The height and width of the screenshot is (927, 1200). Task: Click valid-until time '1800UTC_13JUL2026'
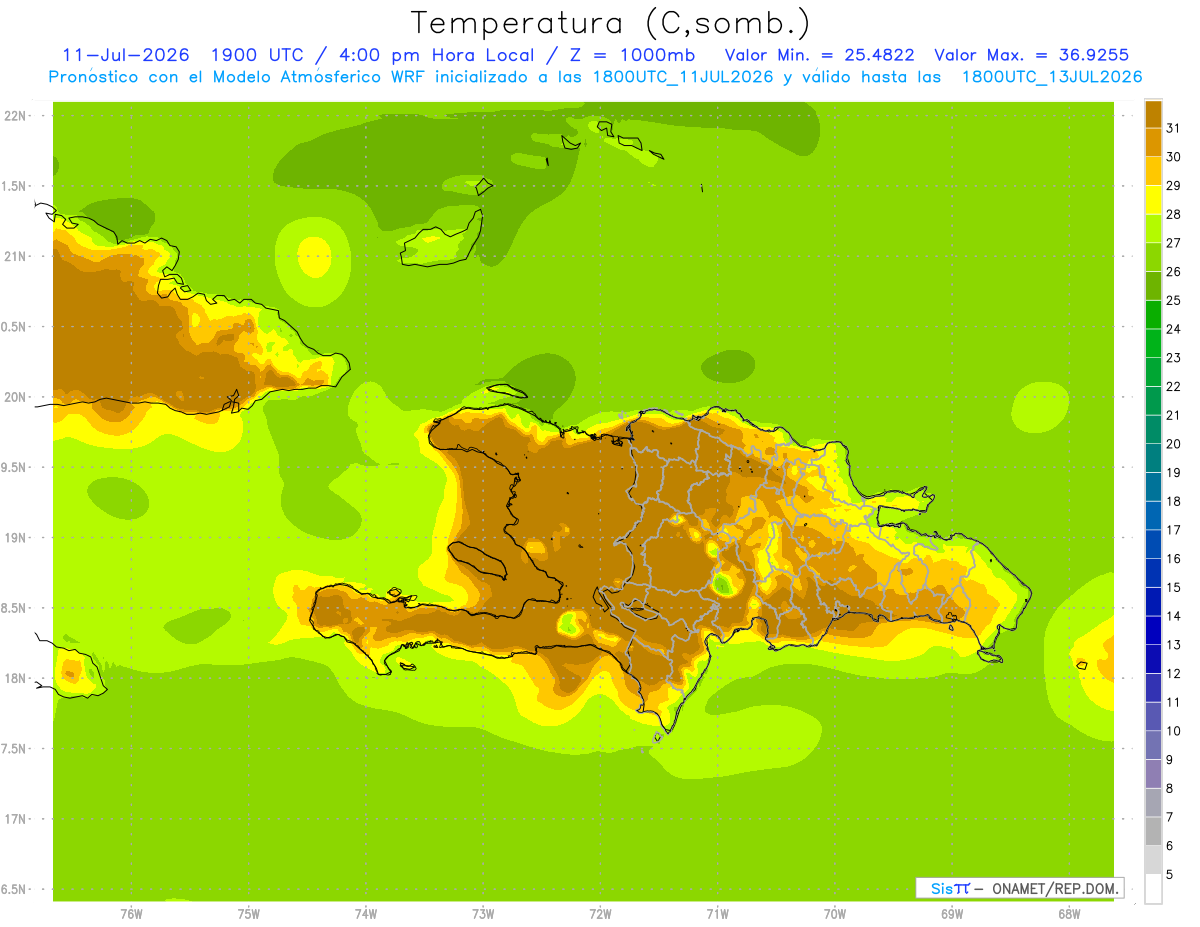tap(1051, 77)
